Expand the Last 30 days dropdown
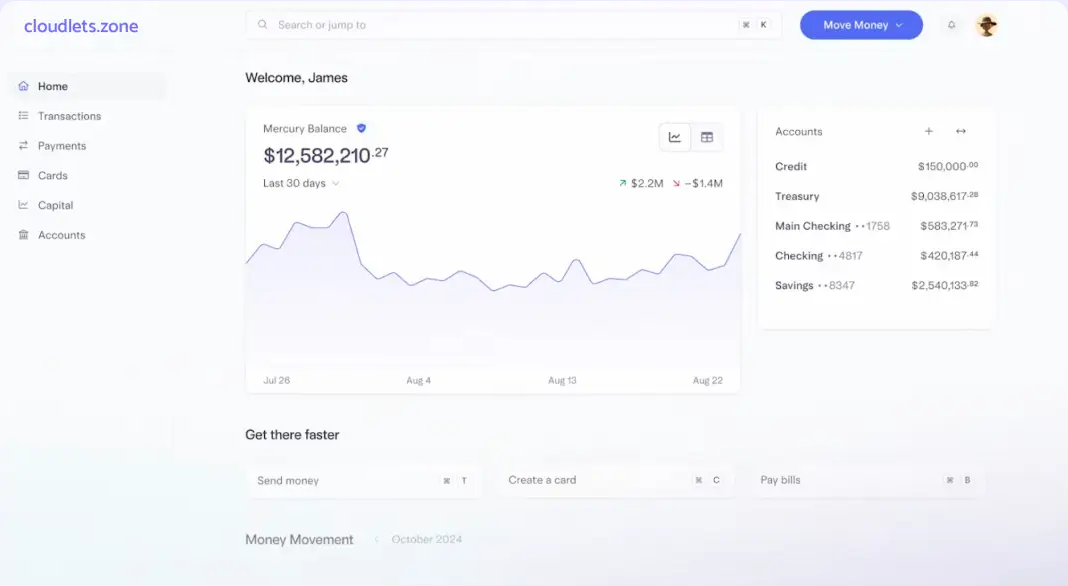 301,184
